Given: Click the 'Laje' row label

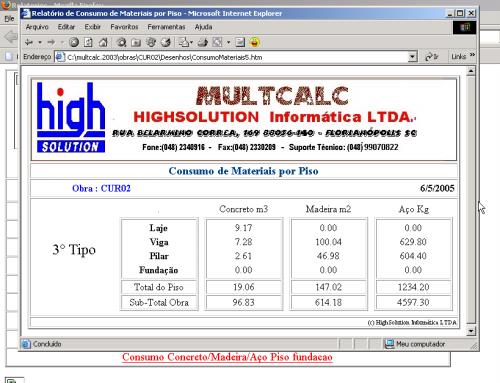Looking at the screenshot, I should (159, 228).
